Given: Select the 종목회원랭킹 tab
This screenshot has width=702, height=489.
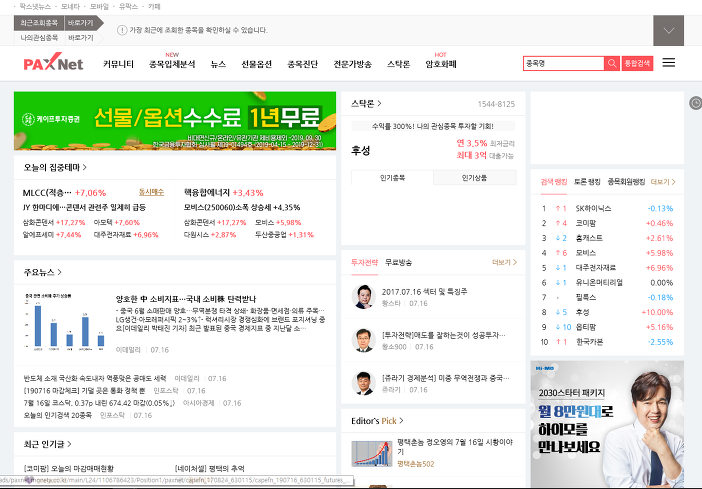Looking at the screenshot, I should (626, 182).
